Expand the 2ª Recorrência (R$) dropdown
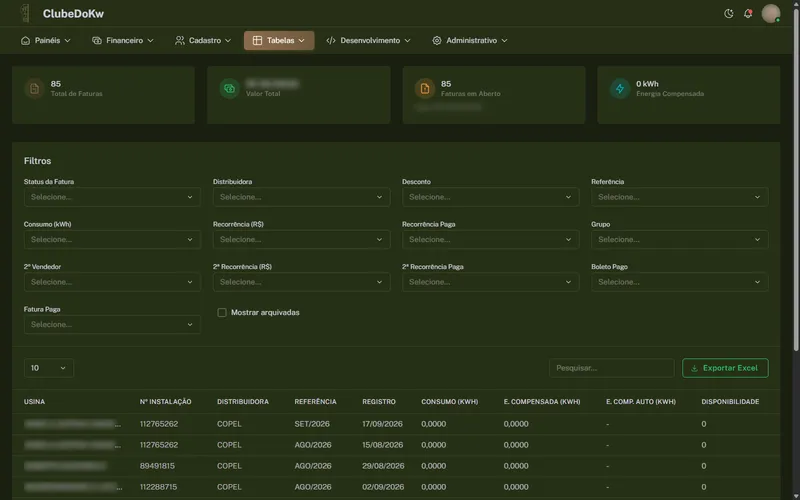Screen dimensions: 800x500 coord(302,282)
